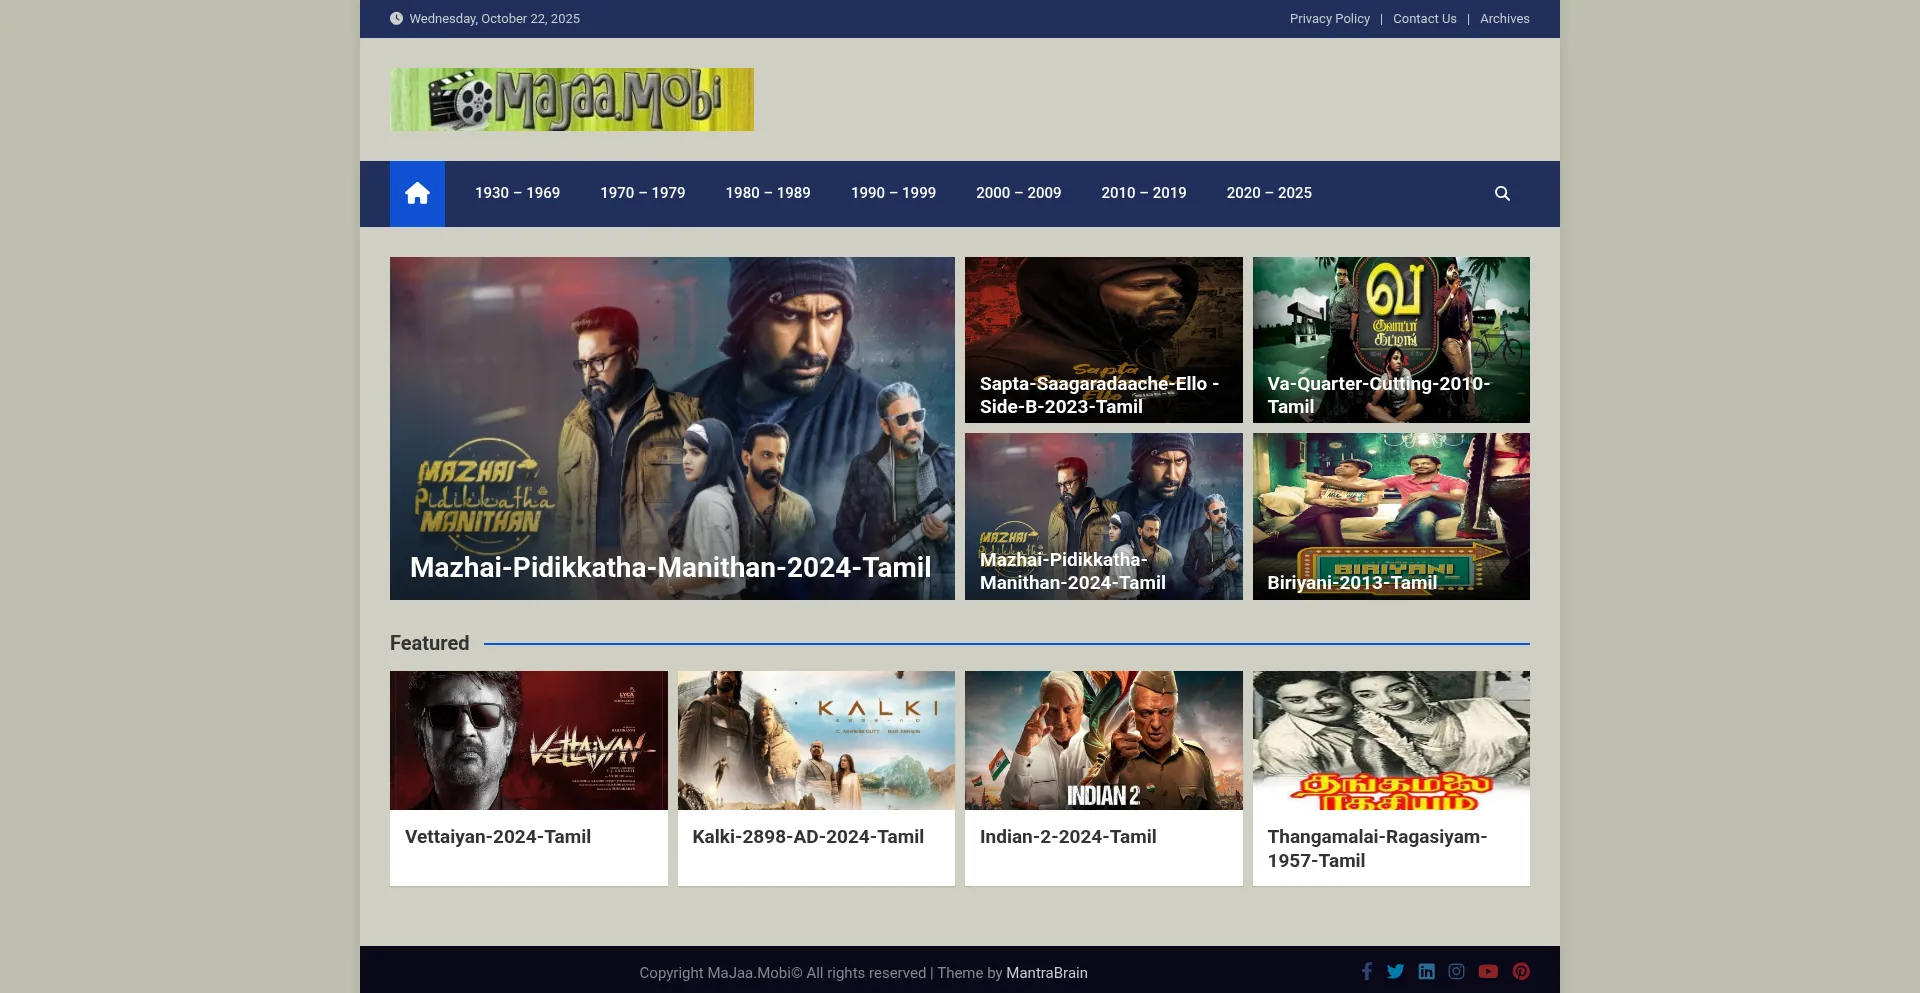Click the MaJaa.Mobi site logo
Image resolution: width=1920 pixels, height=993 pixels.
[x=571, y=99]
